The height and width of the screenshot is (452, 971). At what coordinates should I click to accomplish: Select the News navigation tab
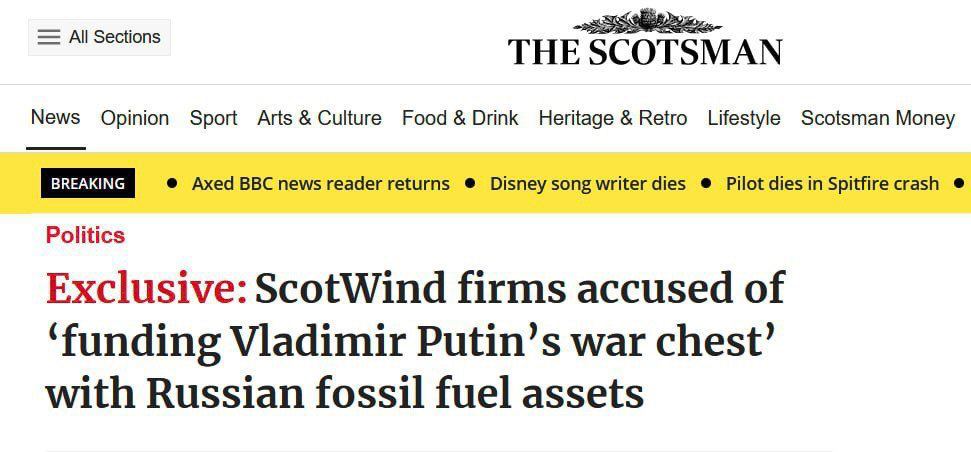tap(55, 117)
